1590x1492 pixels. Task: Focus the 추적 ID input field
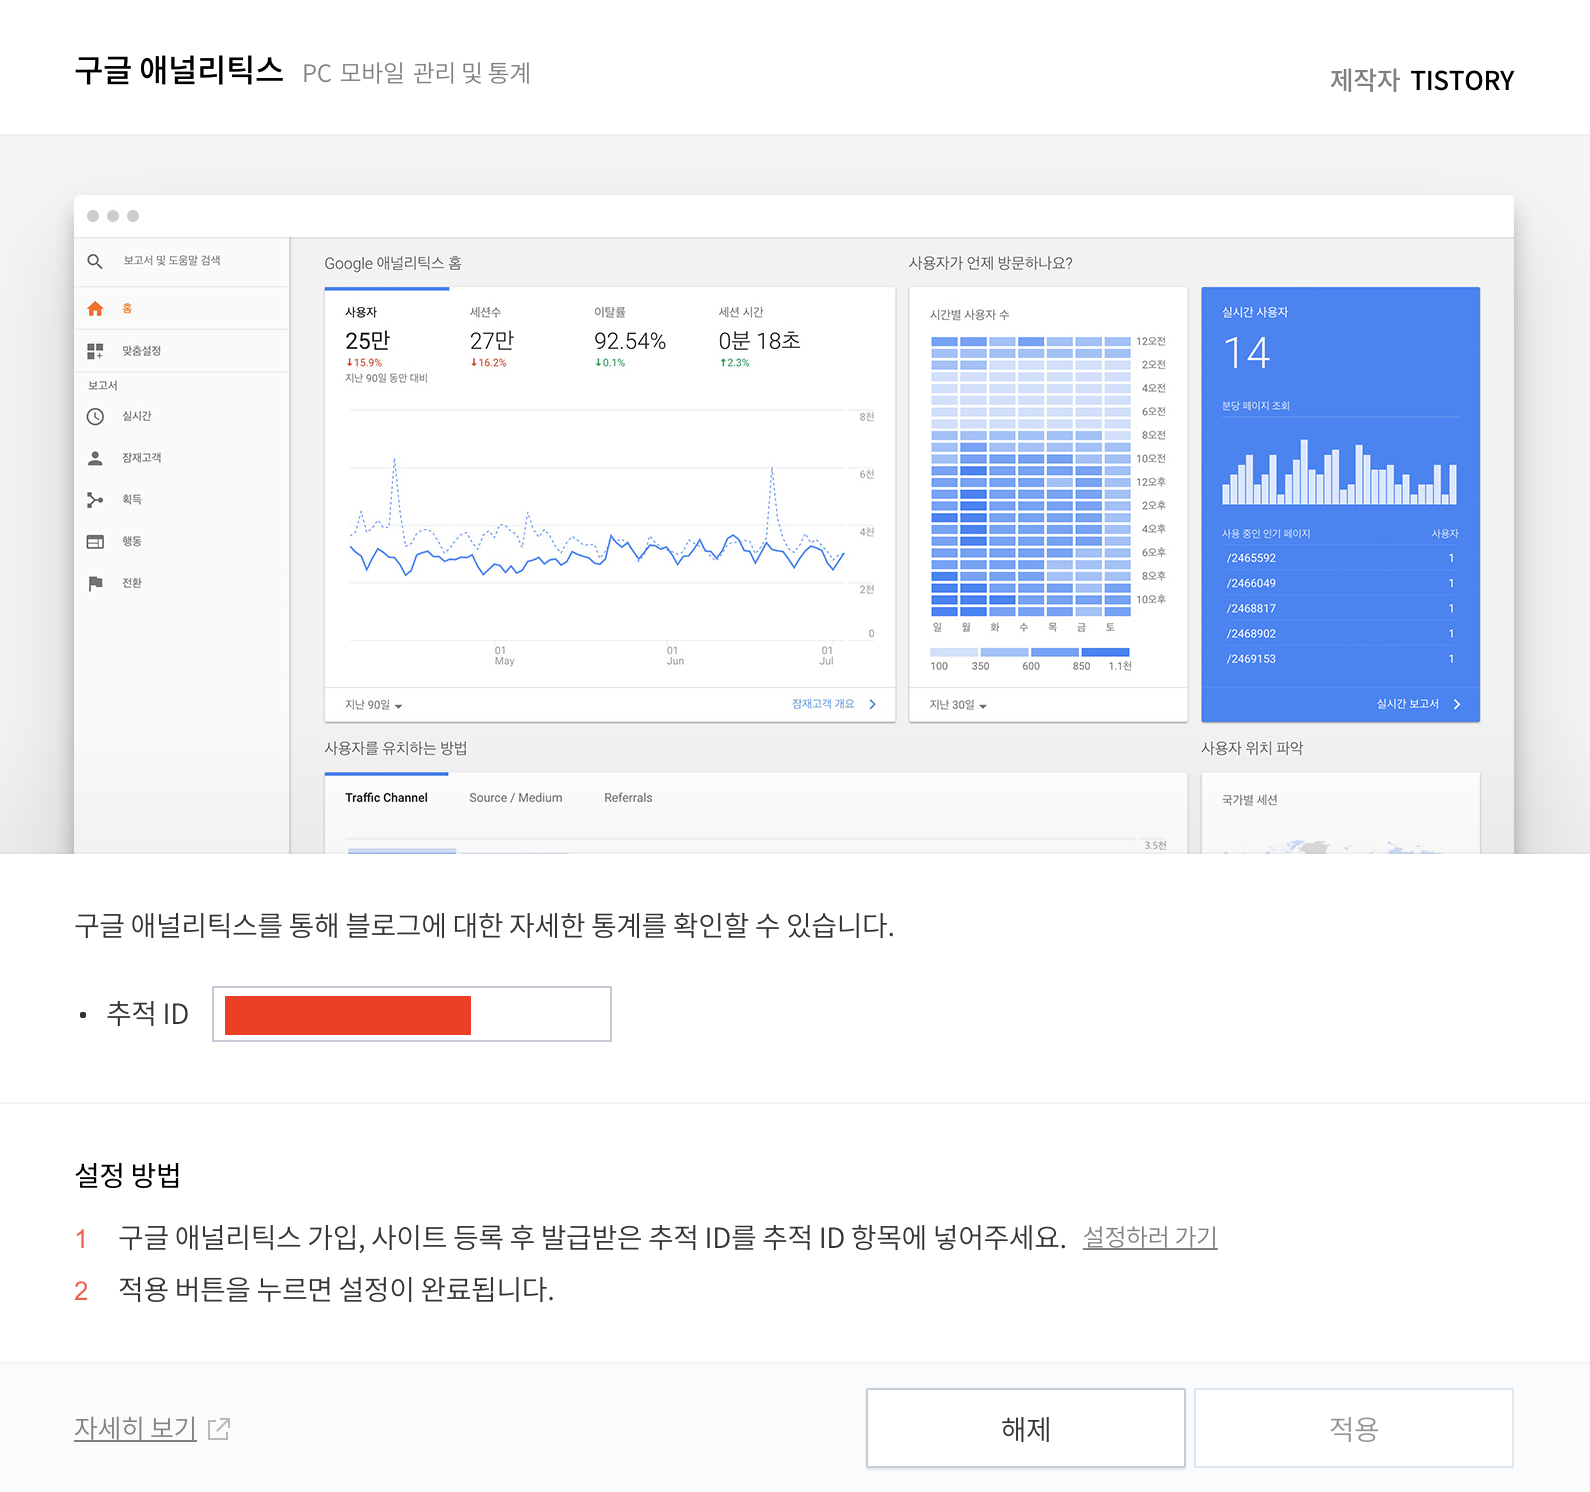click(412, 1014)
